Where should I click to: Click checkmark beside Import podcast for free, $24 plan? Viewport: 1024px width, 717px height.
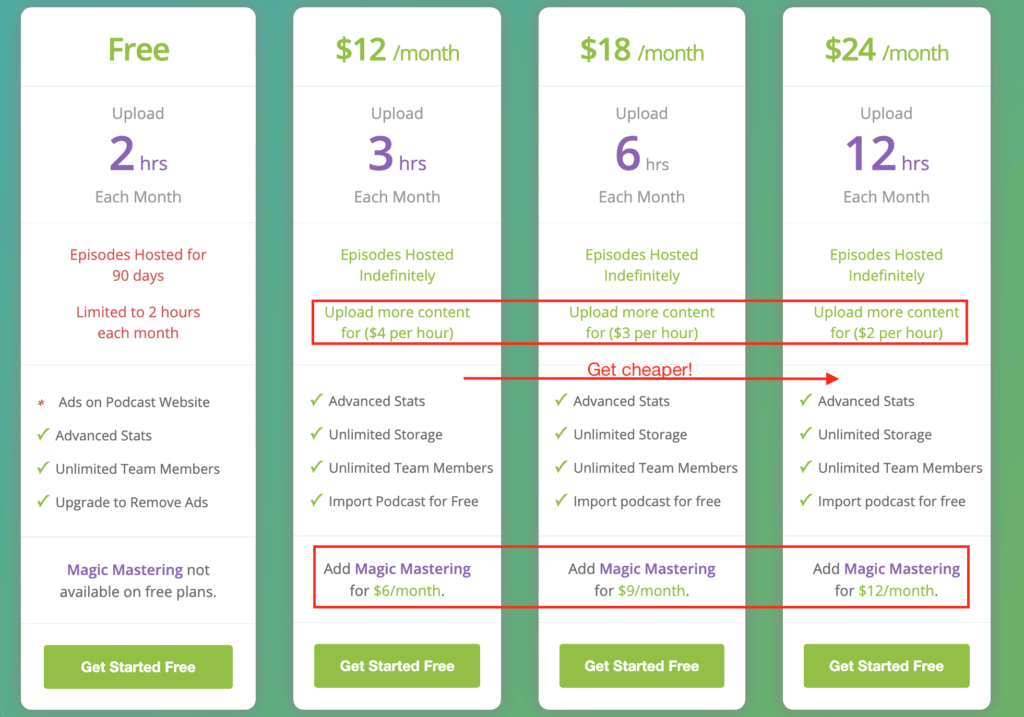click(x=806, y=501)
